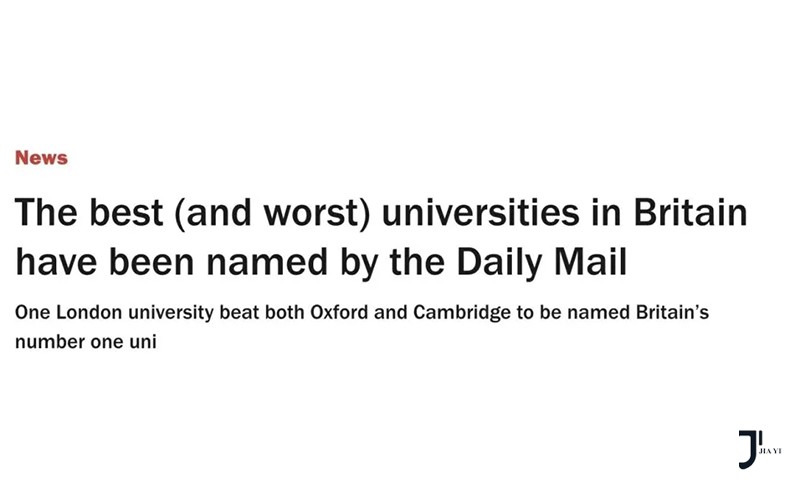The image size is (800, 500).
Task: Click the word universities in the headline
Action: tap(481, 212)
